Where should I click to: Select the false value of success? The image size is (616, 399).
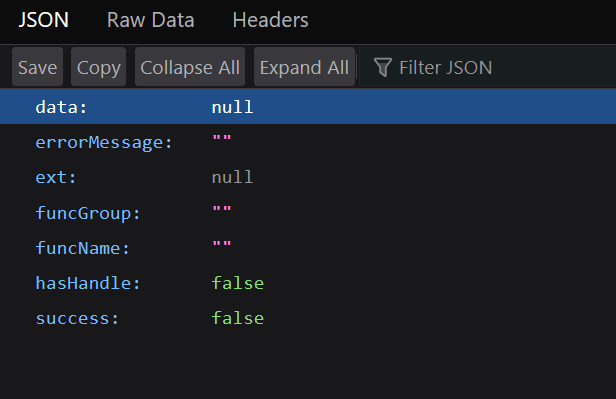(238, 318)
